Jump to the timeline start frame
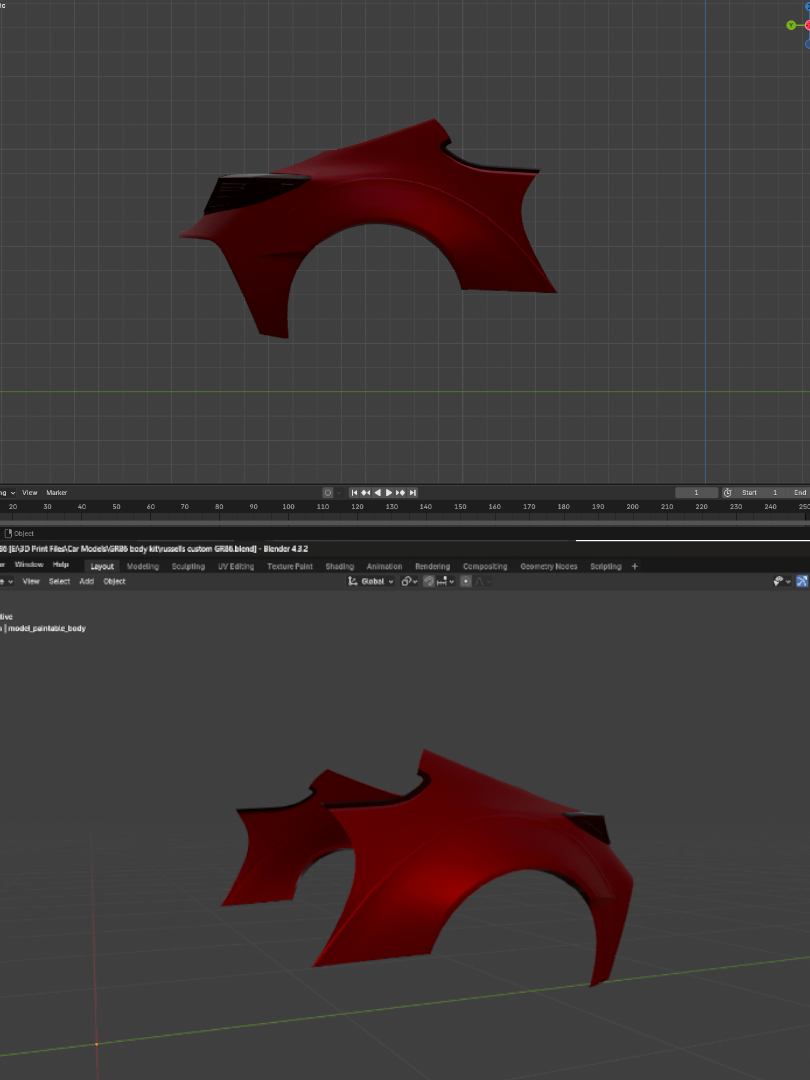 click(354, 493)
